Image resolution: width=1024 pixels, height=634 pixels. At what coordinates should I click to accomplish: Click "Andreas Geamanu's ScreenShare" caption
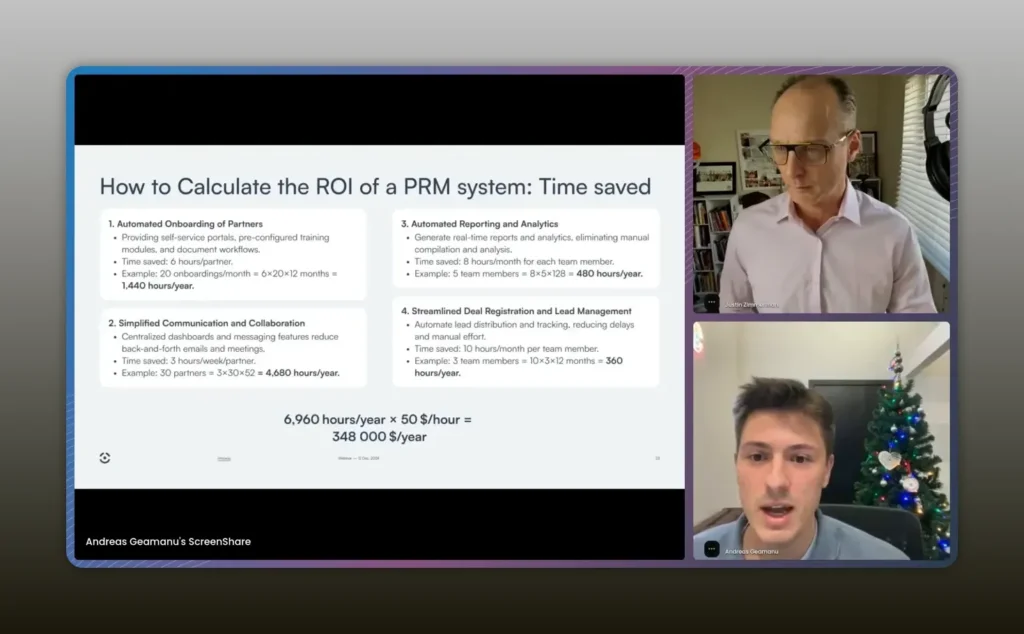pyautogui.click(x=168, y=541)
